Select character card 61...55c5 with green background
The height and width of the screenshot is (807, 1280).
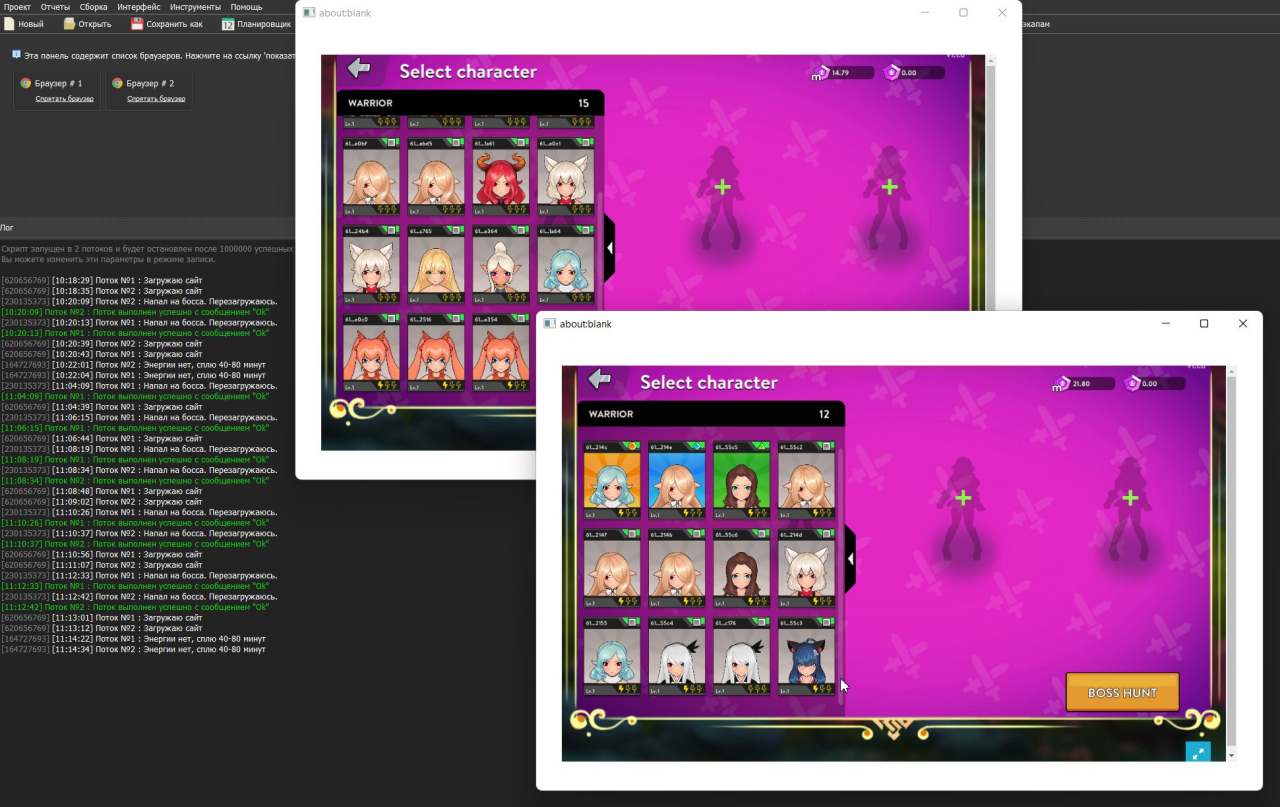point(742,481)
